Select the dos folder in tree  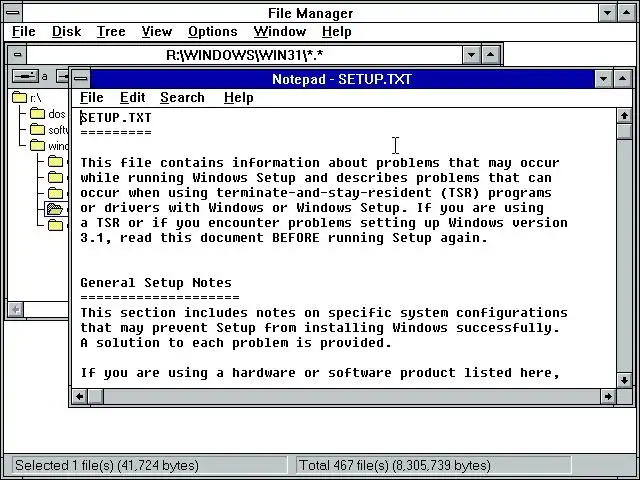point(38,113)
